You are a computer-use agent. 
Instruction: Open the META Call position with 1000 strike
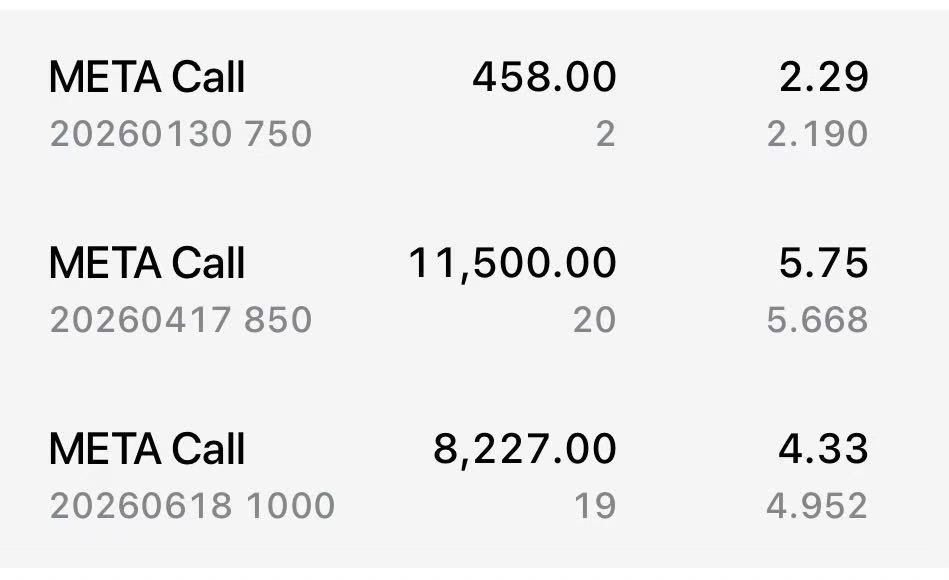tap(147, 450)
